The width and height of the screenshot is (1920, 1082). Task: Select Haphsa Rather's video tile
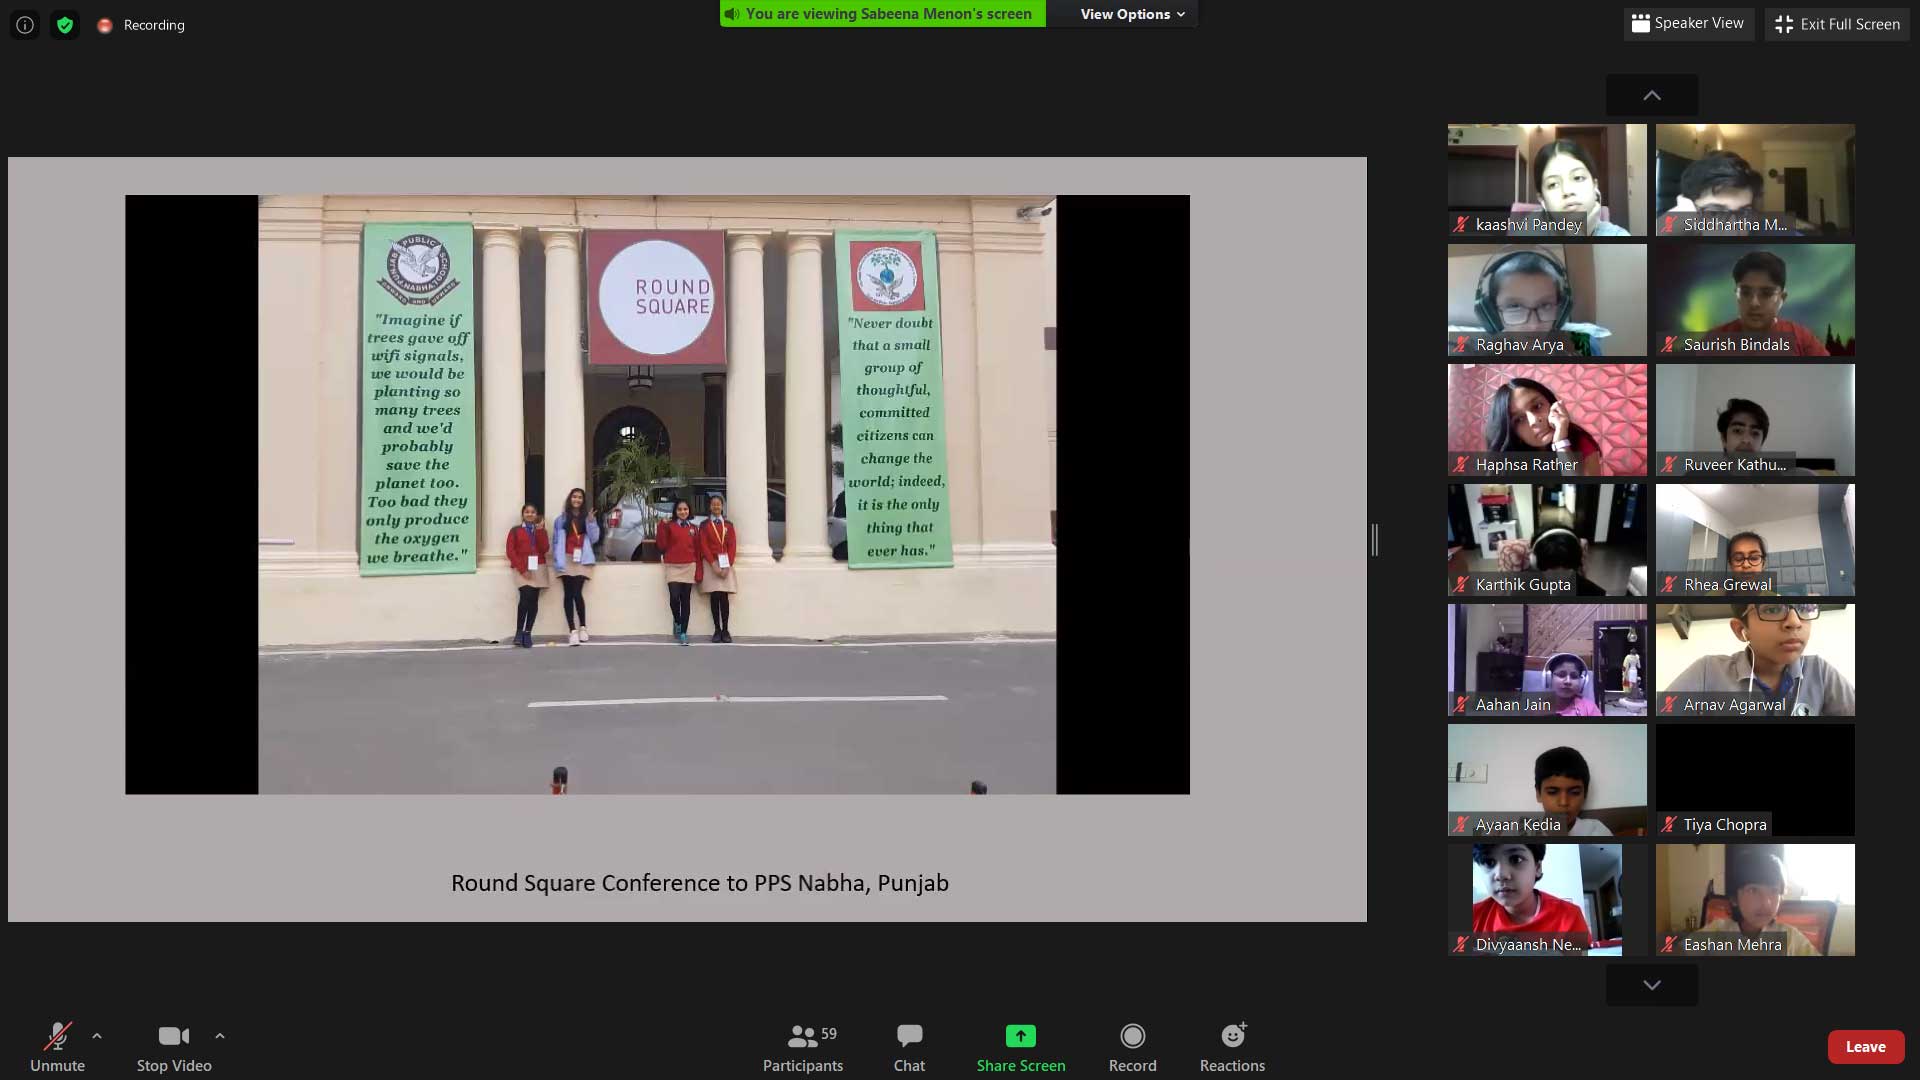1547,420
